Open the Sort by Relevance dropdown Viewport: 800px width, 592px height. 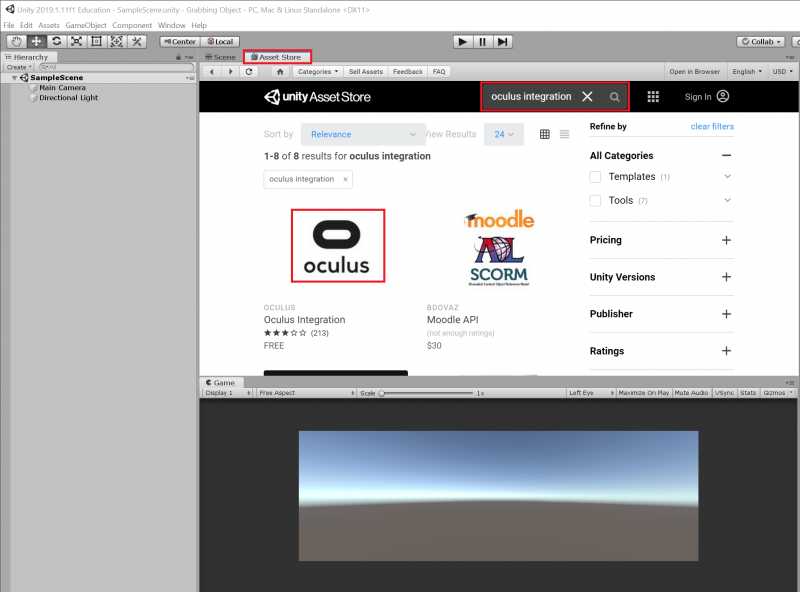pyautogui.click(x=363, y=134)
